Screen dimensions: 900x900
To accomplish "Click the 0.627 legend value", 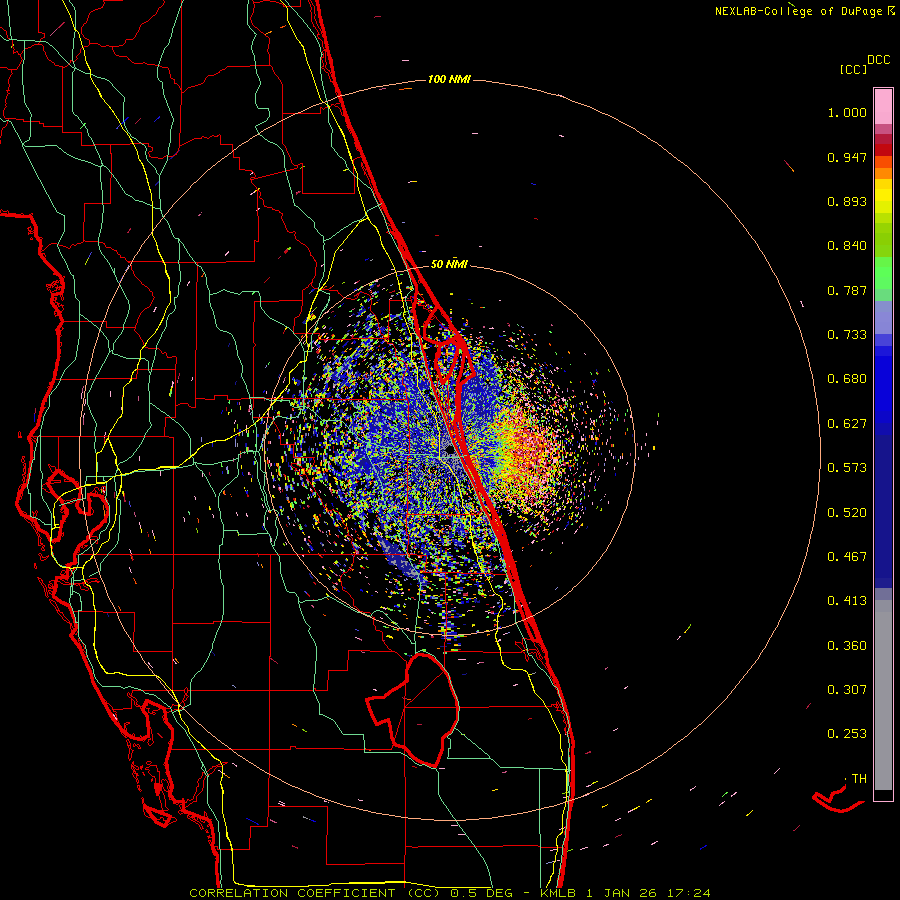I will click(x=847, y=424).
